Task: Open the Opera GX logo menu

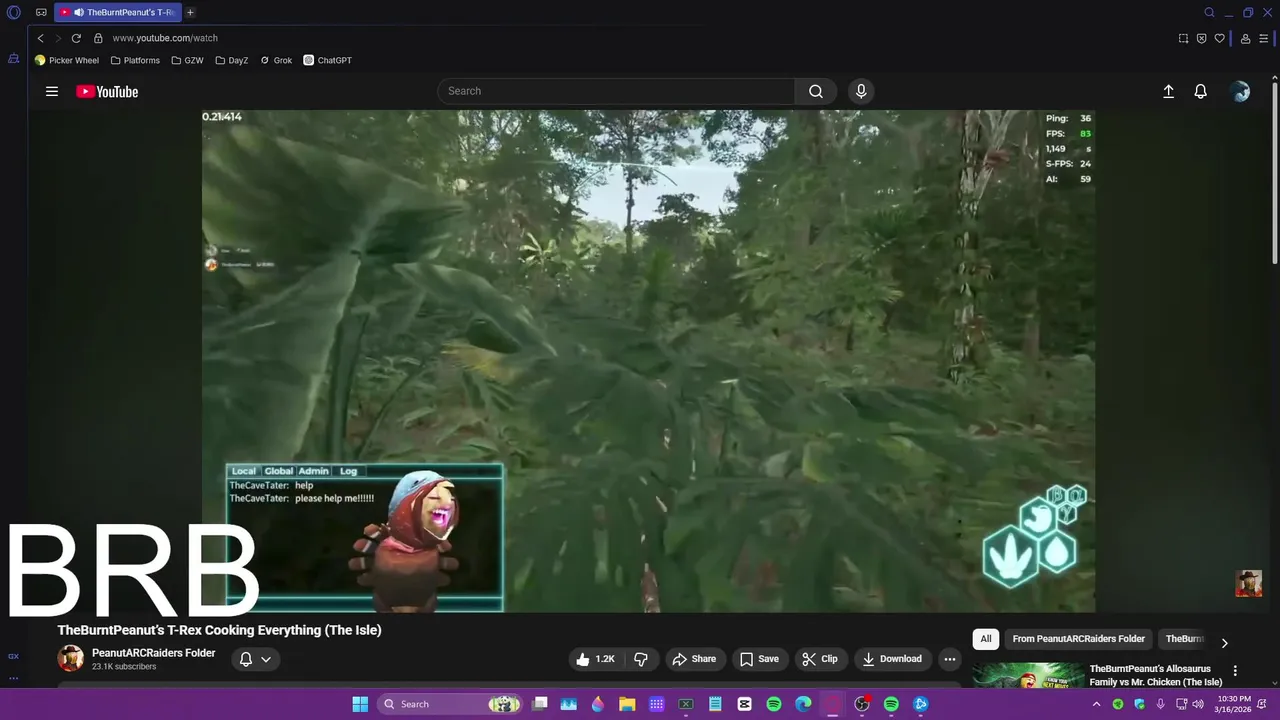Action: point(14,12)
